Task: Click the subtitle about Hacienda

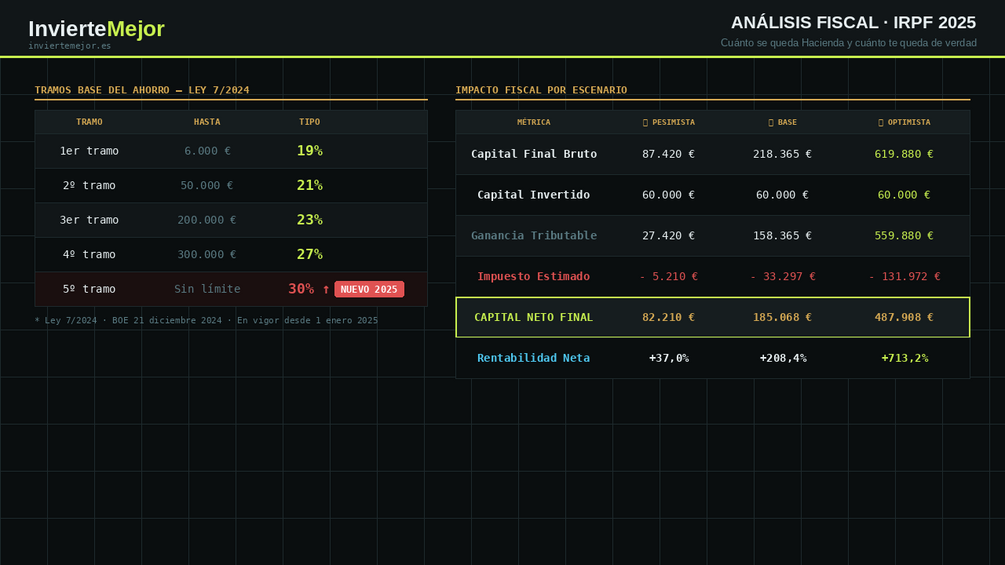Action: click(848, 43)
